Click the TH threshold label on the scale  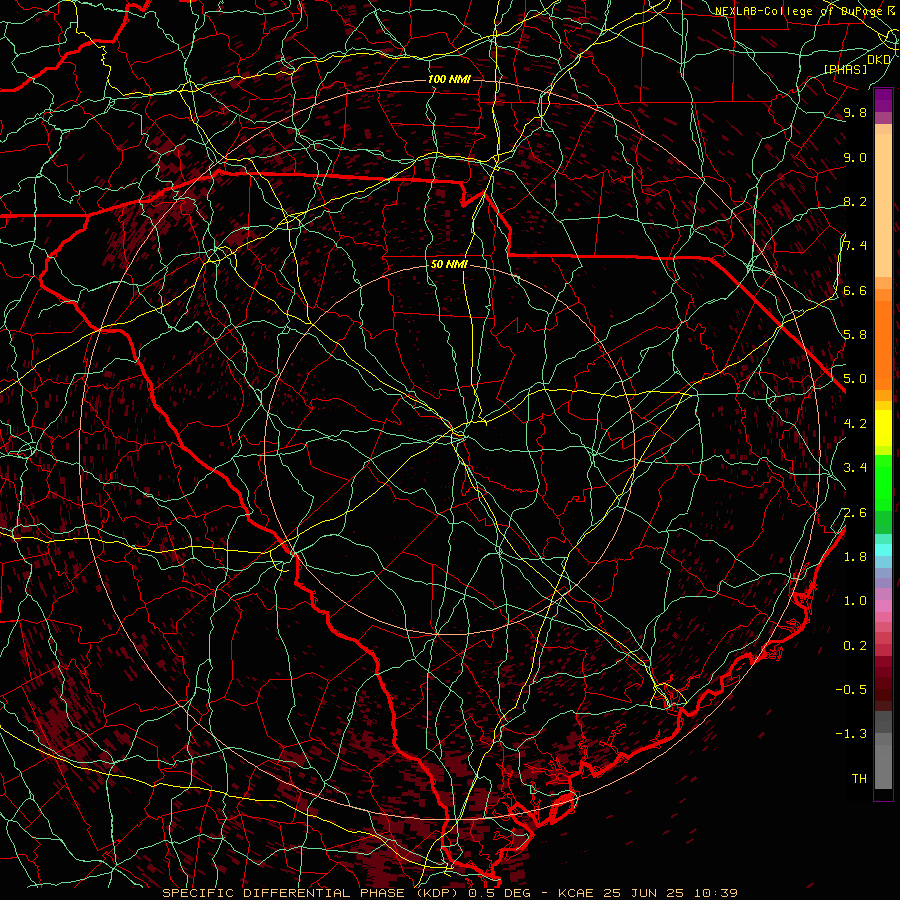point(859,779)
